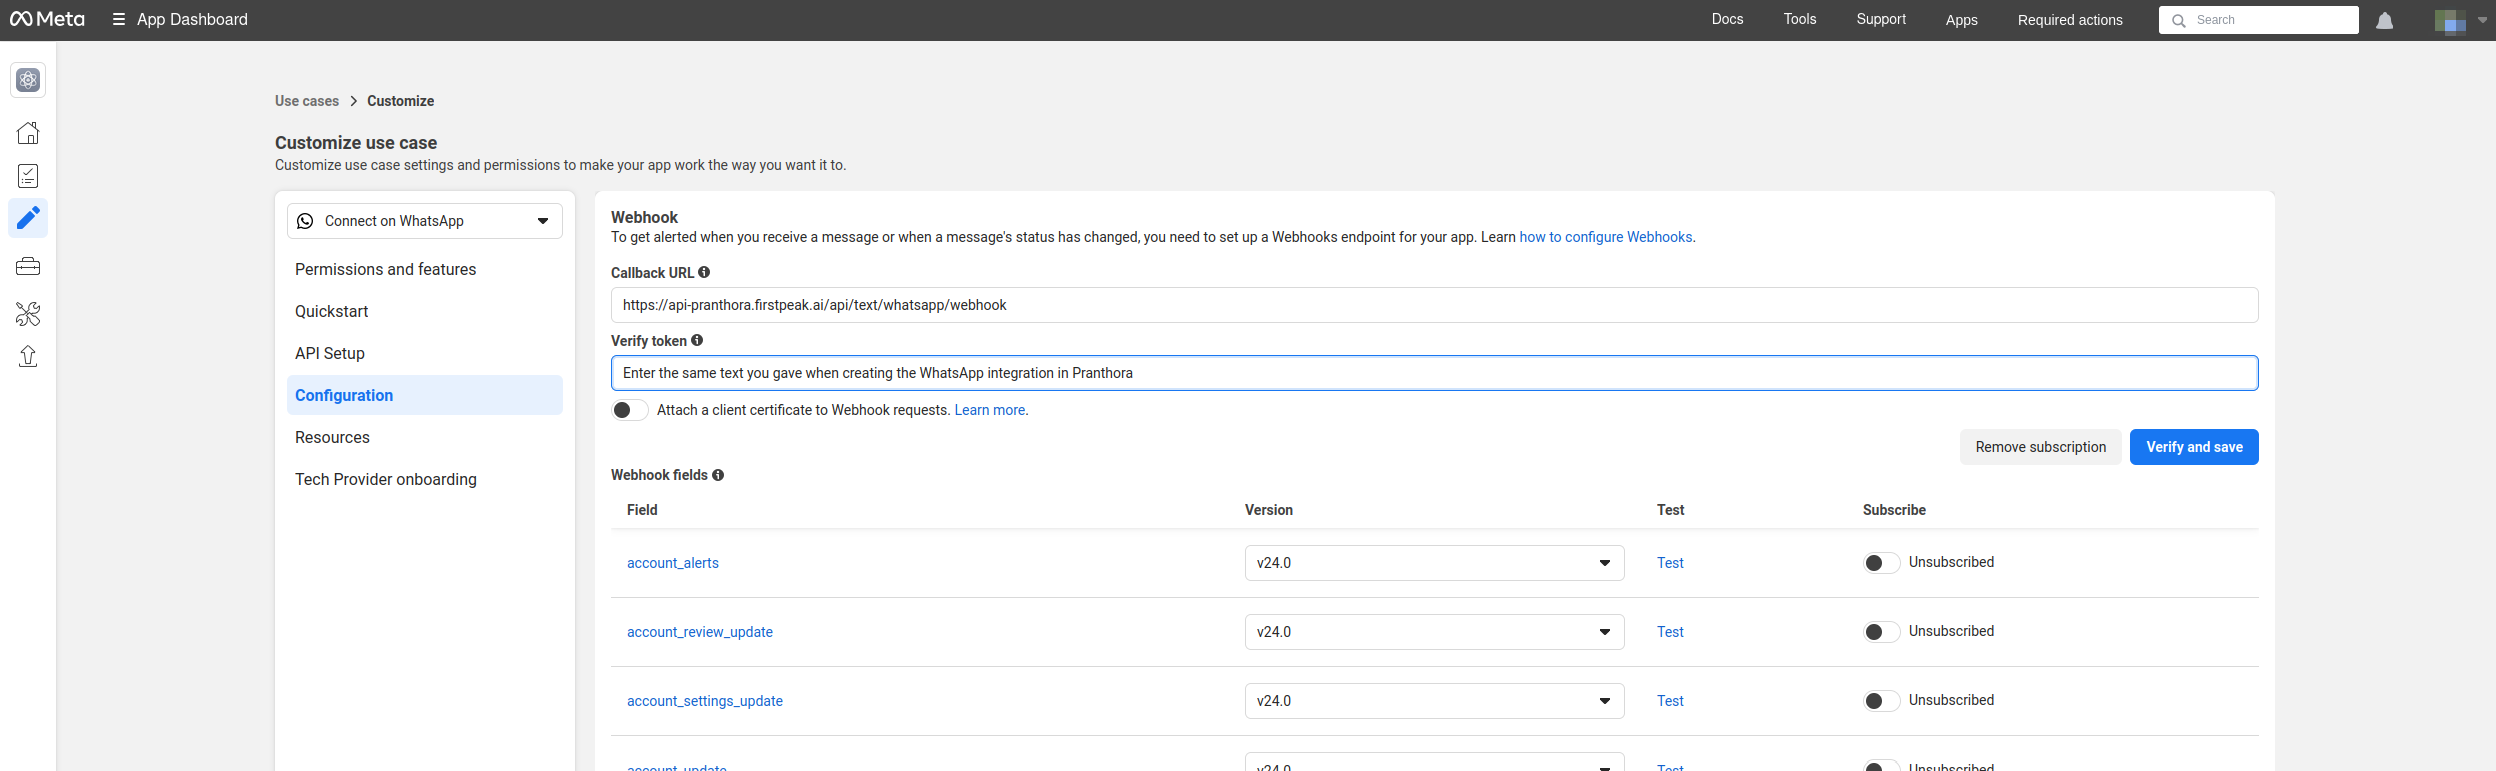This screenshot has width=2496, height=771.
Task: Click the publish upload icon in sidebar
Action: (x=28, y=357)
